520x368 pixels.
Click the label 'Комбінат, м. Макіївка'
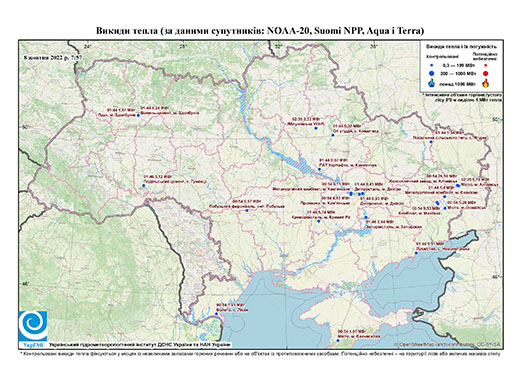click(419, 213)
